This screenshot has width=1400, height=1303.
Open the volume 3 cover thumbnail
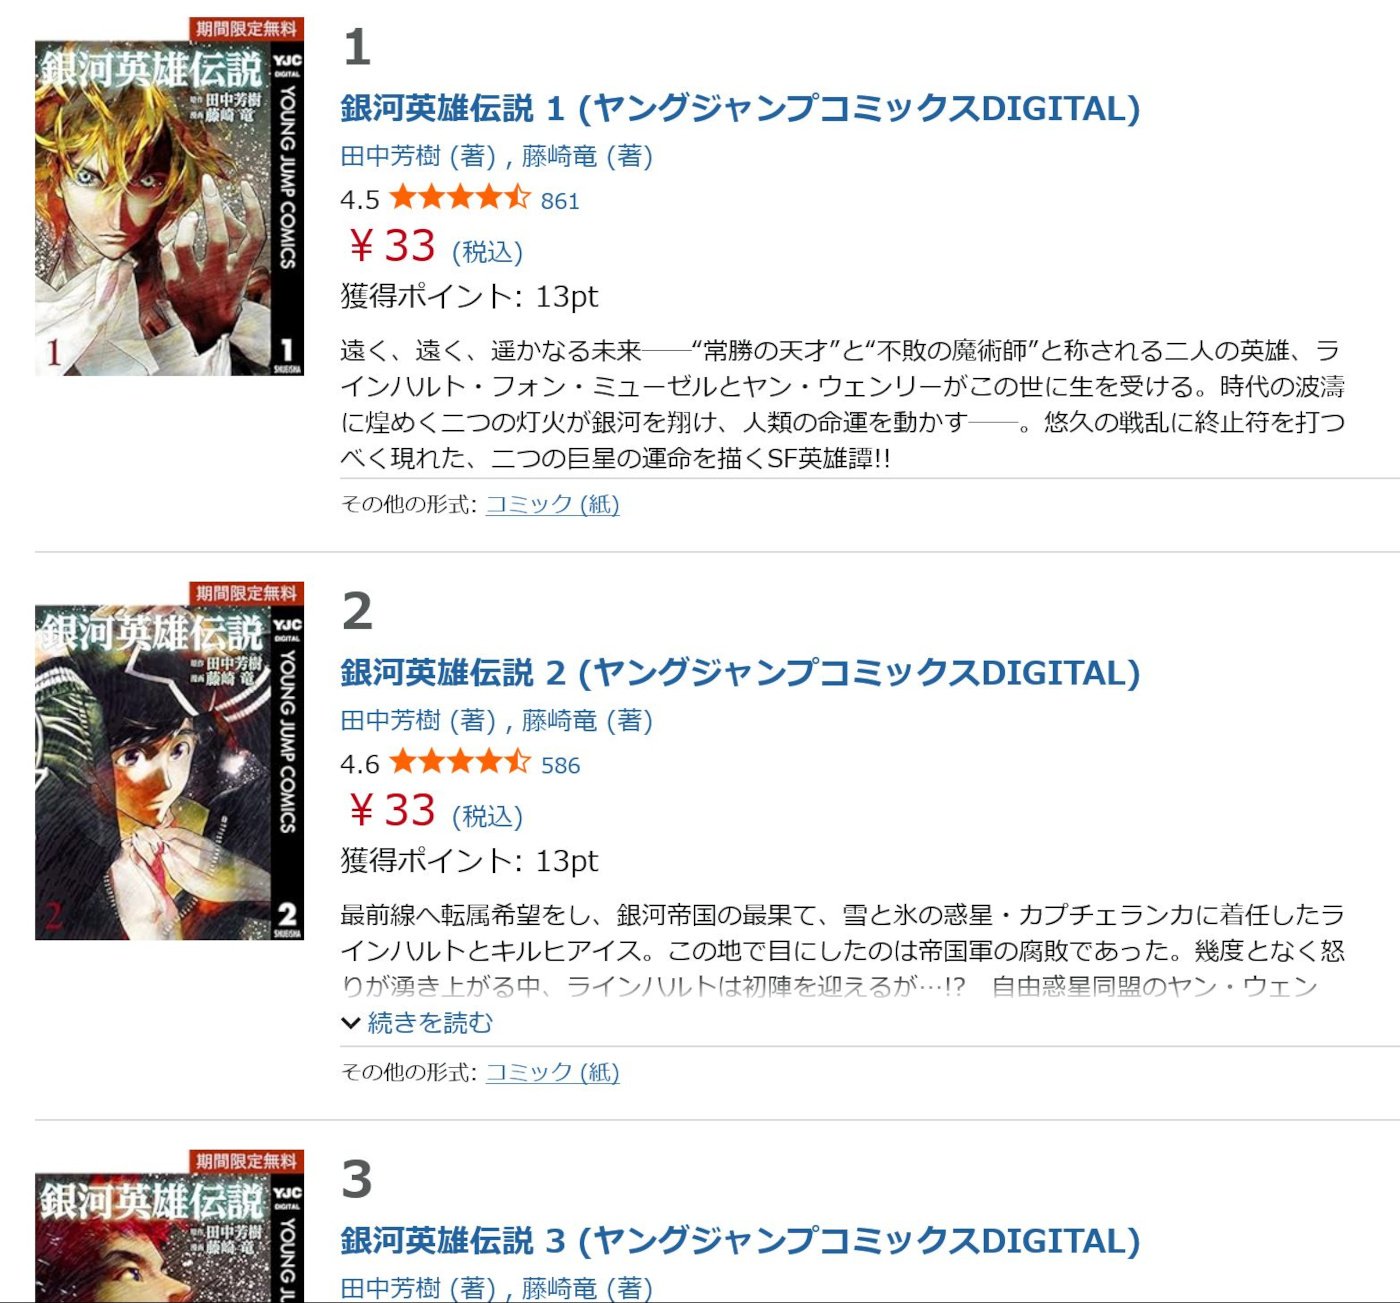pos(169,1238)
